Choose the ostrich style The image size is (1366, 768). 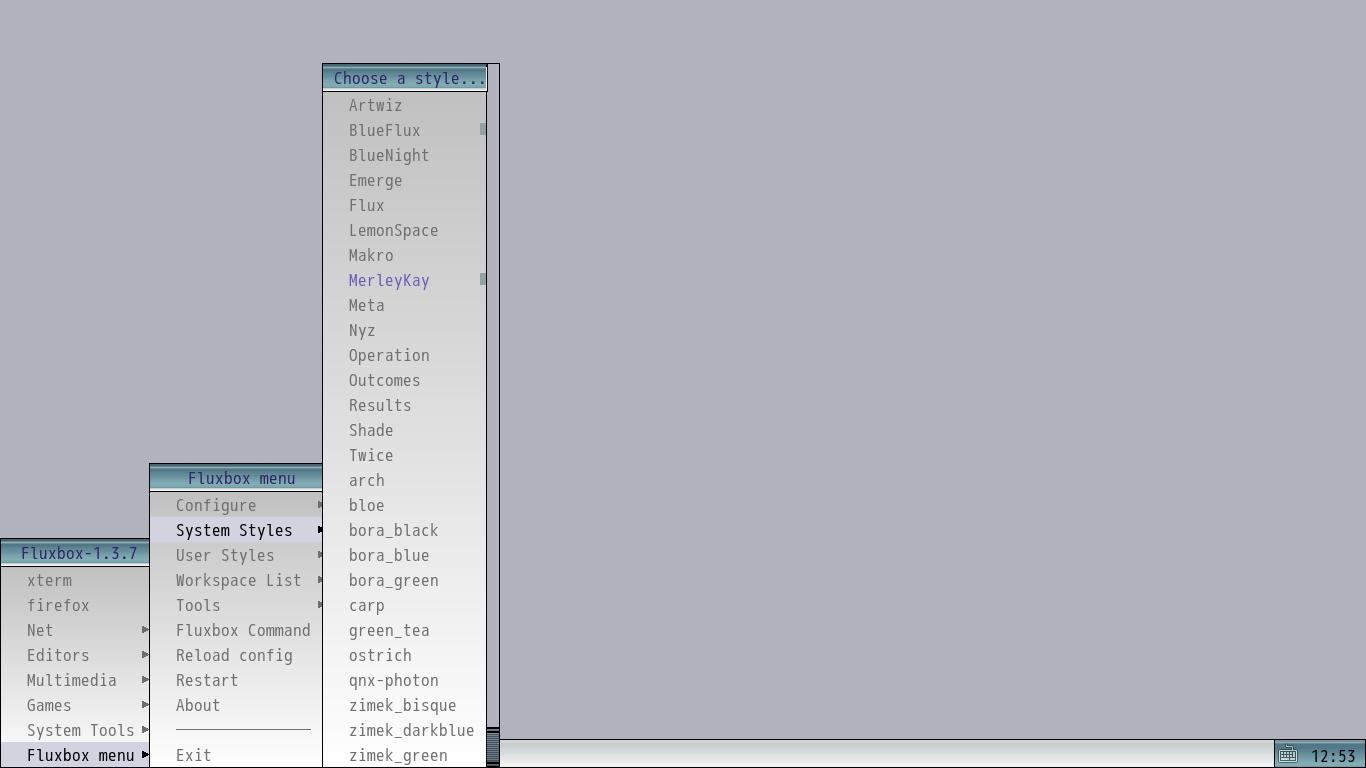(x=405, y=655)
